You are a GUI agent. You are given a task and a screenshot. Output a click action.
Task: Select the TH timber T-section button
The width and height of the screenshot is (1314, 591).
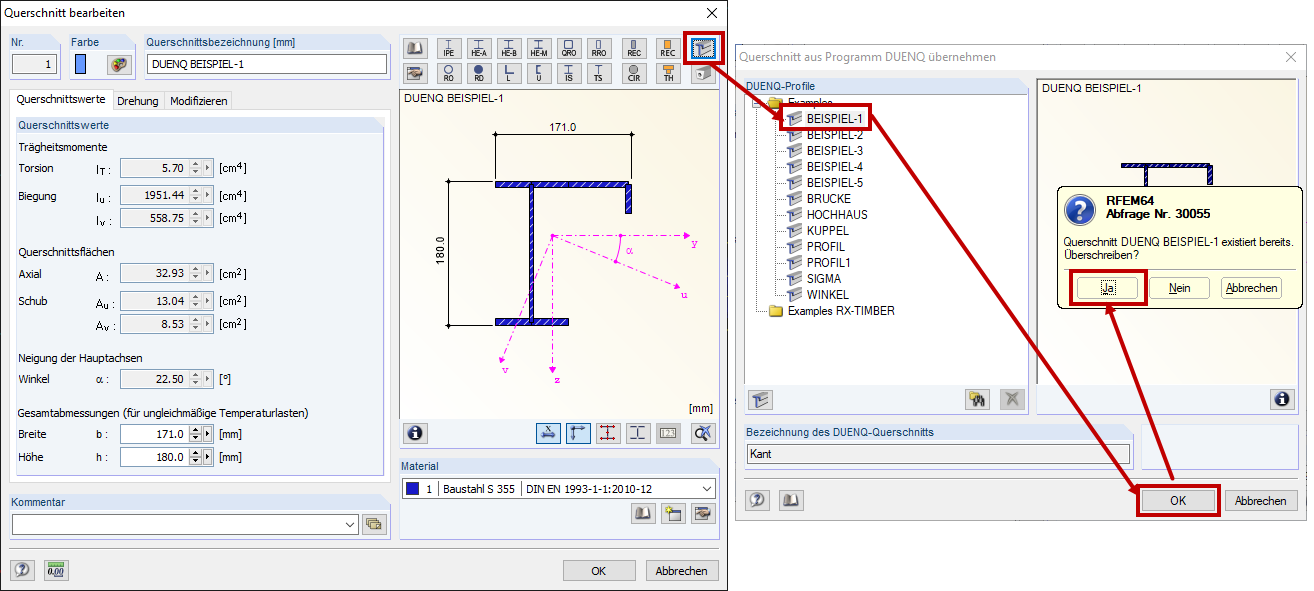point(668,73)
